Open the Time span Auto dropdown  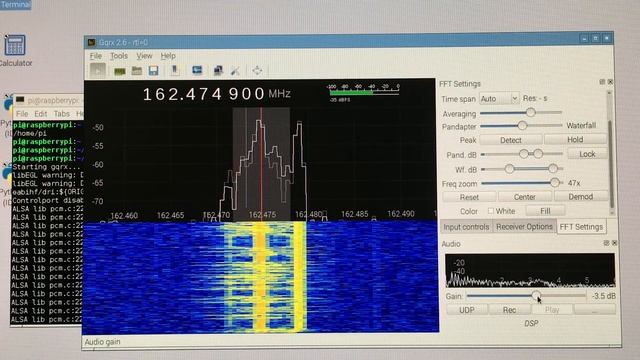coord(499,98)
